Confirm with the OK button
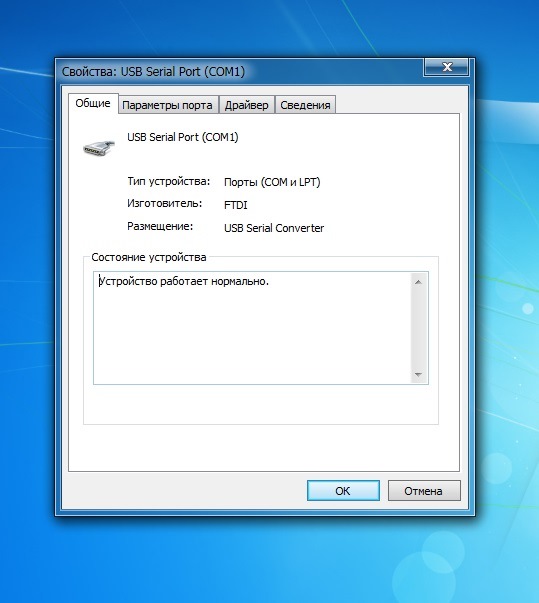Viewport: 539px width, 603px height. coord(343,491)
